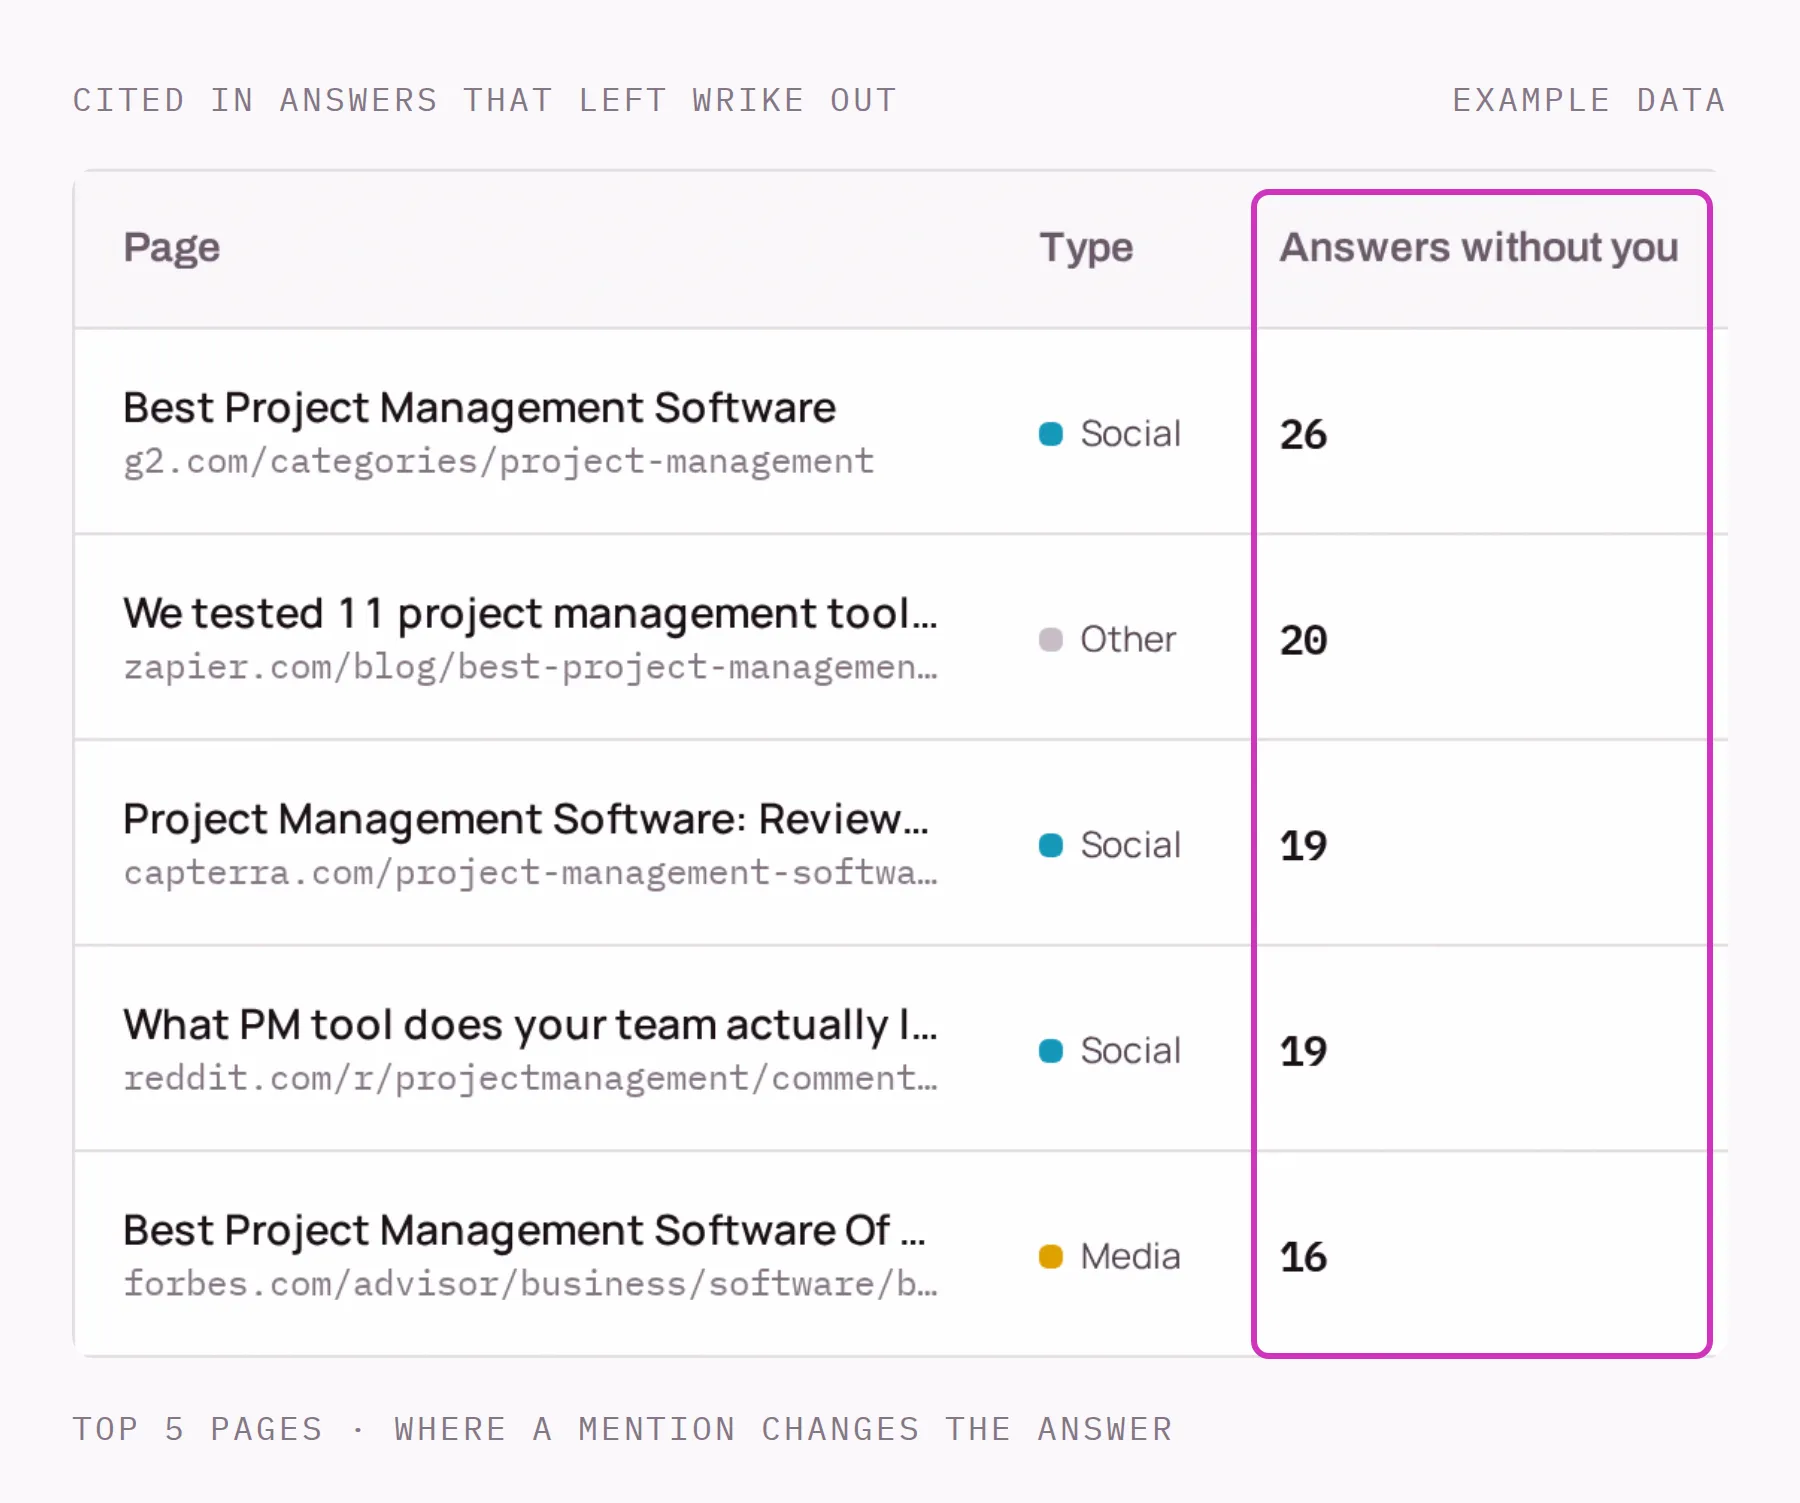
Task: Click the Top 5 pages footer caption
Action: coord(622,1429)
